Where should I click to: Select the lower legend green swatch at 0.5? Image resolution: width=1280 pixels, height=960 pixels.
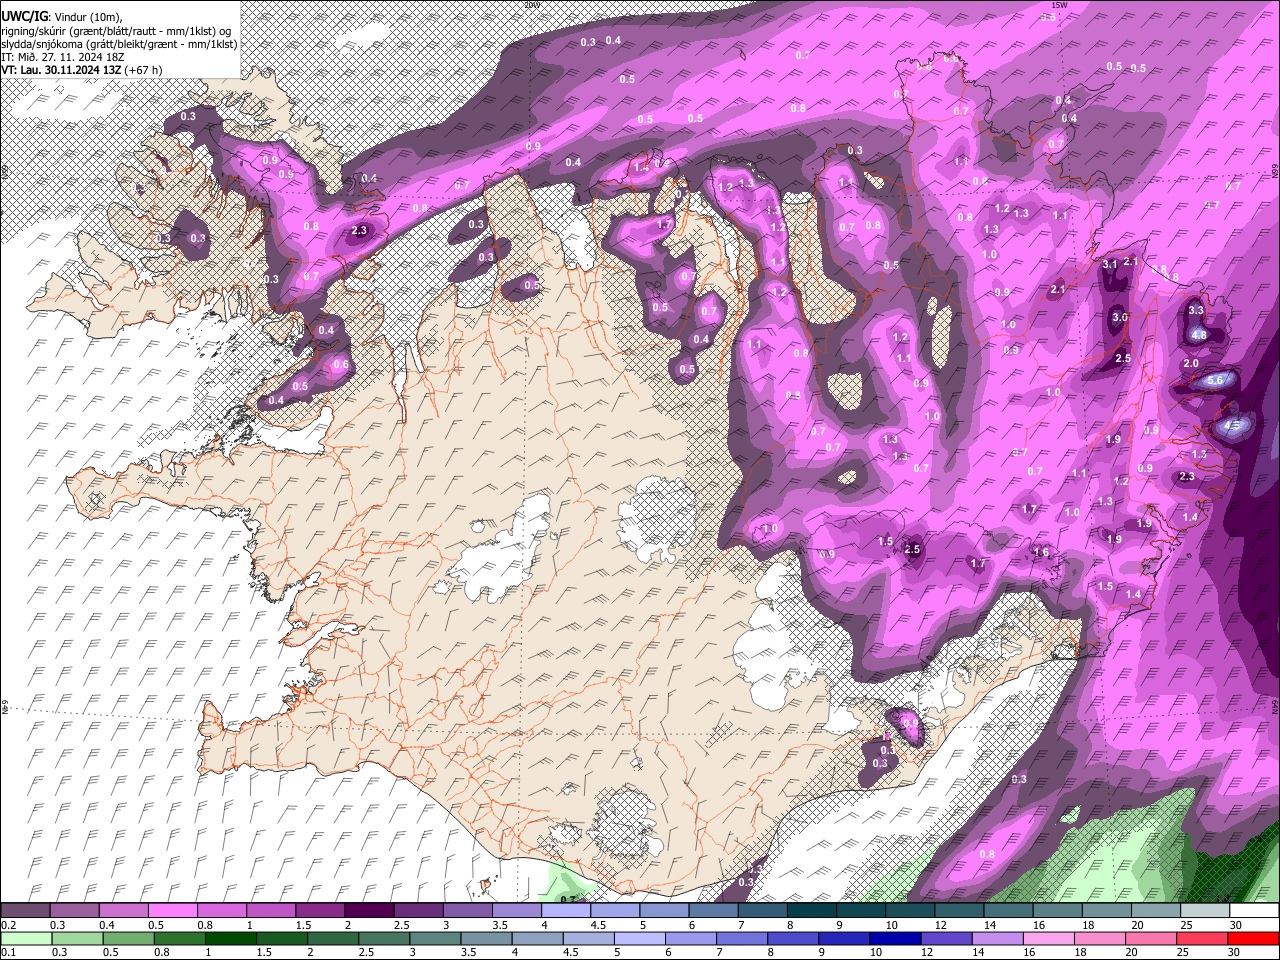(x=128, y=939)
